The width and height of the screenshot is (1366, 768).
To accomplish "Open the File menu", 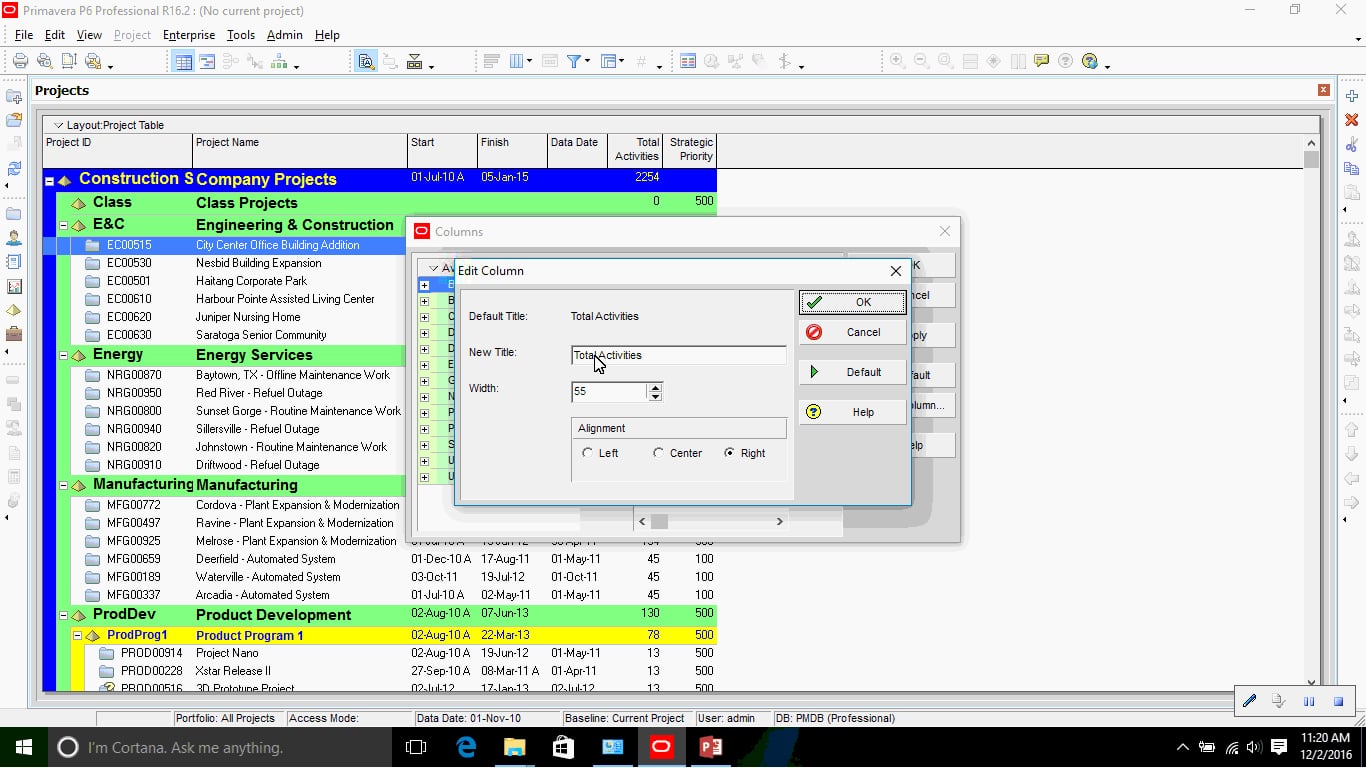I will point(24,35).
